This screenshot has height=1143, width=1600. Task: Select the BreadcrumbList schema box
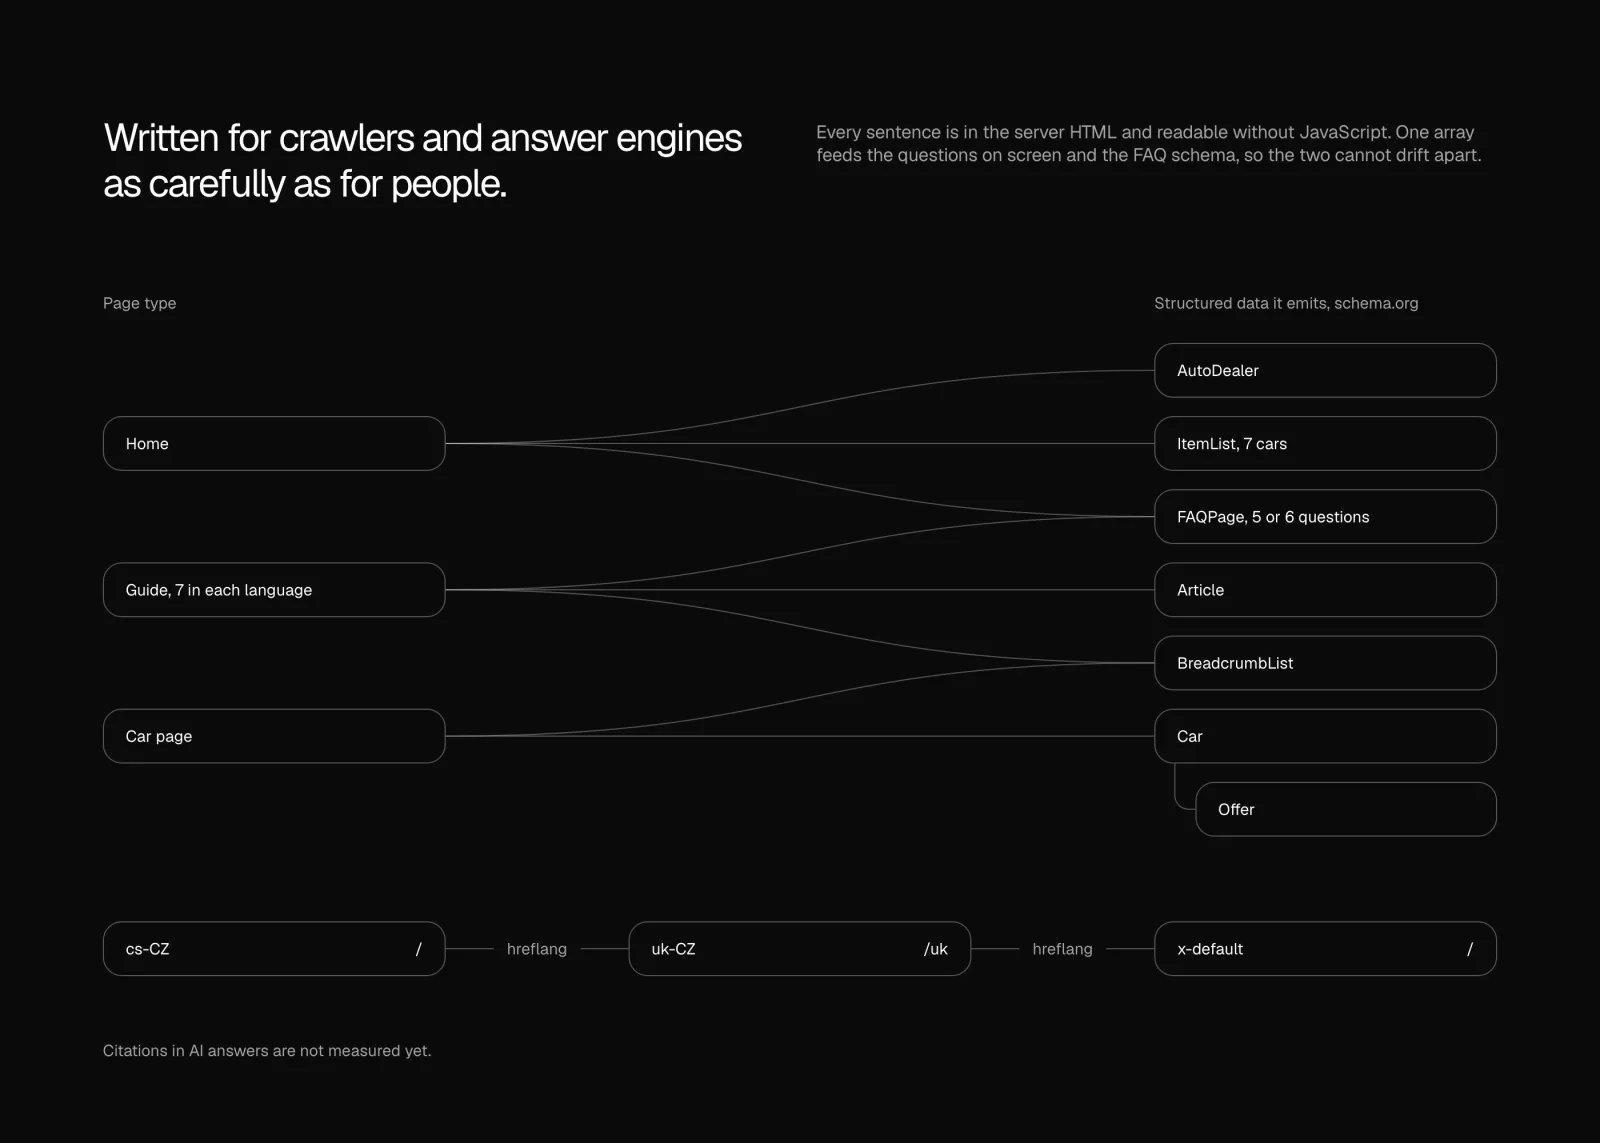tap(1325, 663)
